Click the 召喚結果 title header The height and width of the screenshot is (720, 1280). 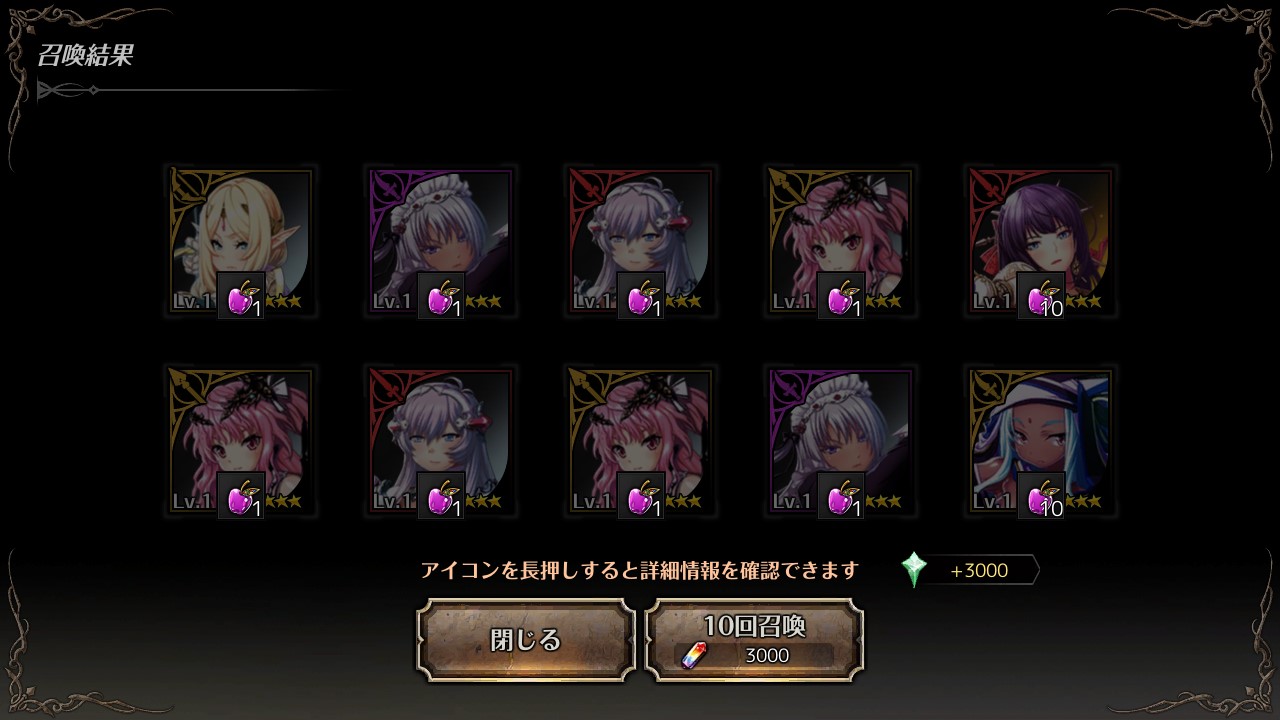point(86,56)
